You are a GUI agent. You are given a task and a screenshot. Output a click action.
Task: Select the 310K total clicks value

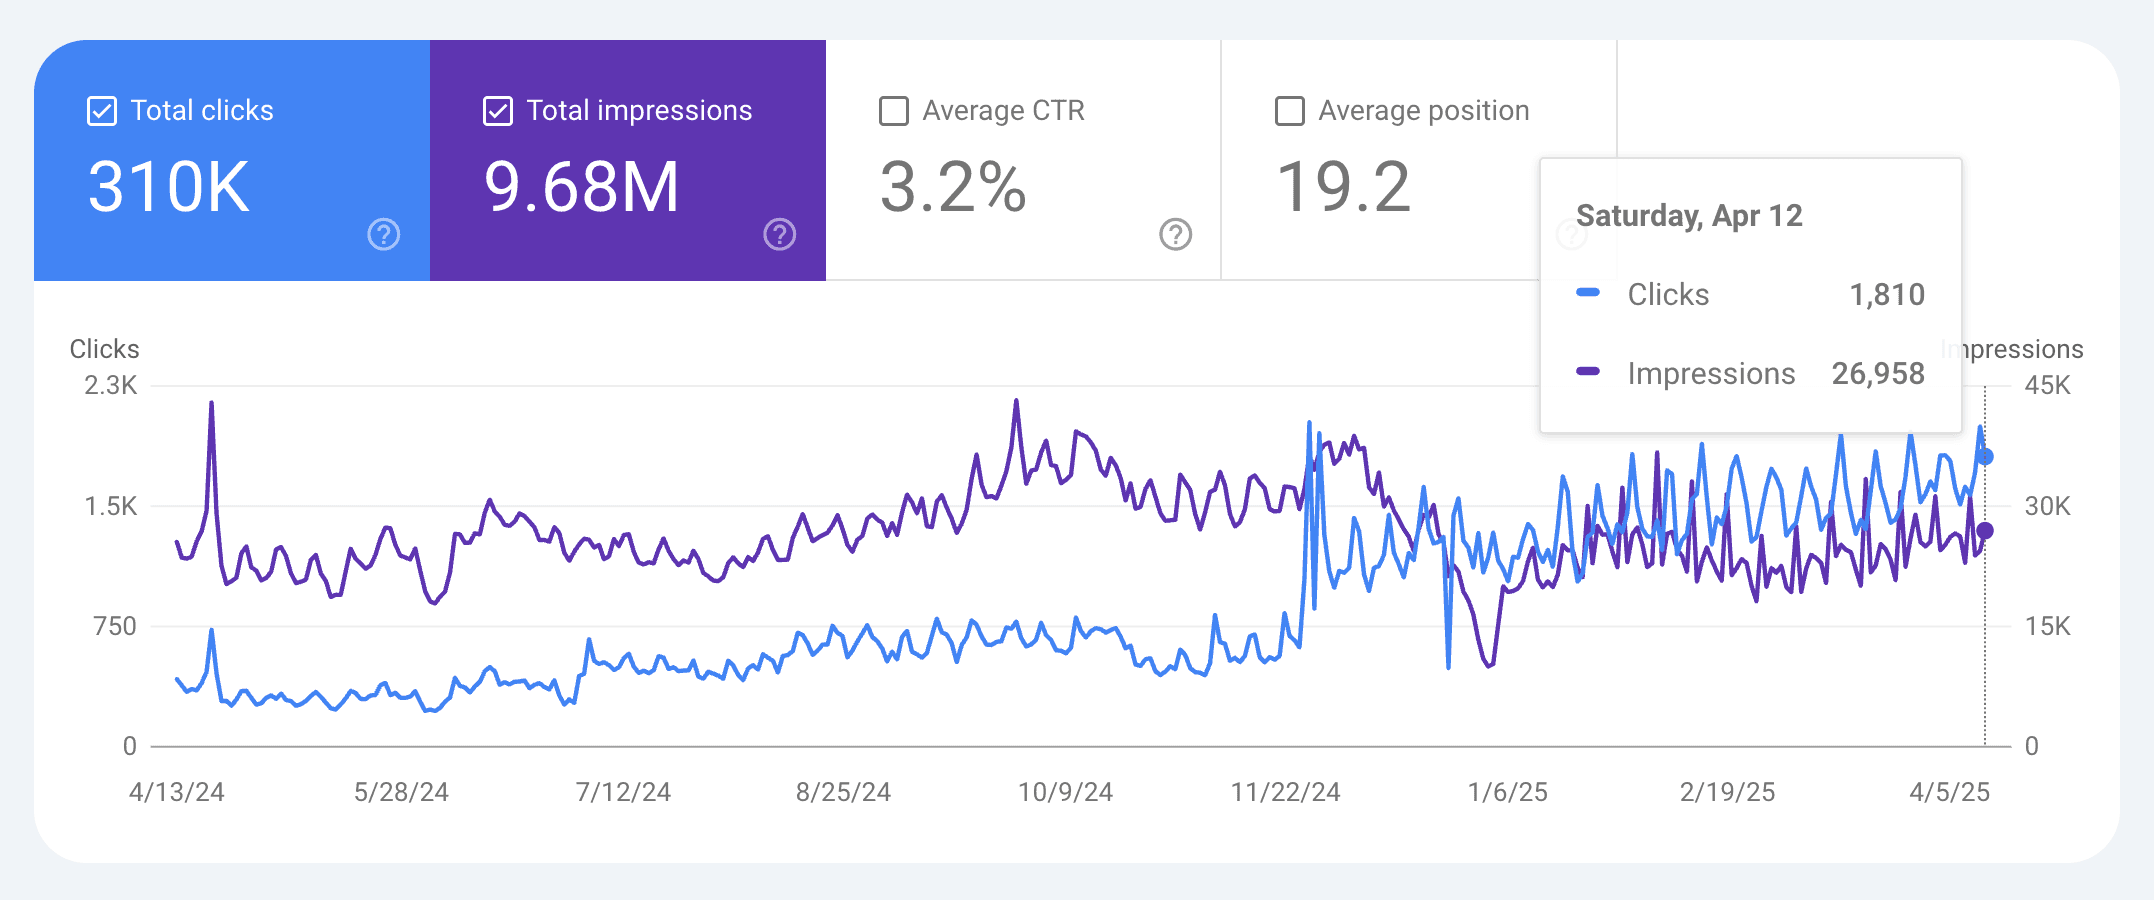point(169,187)
